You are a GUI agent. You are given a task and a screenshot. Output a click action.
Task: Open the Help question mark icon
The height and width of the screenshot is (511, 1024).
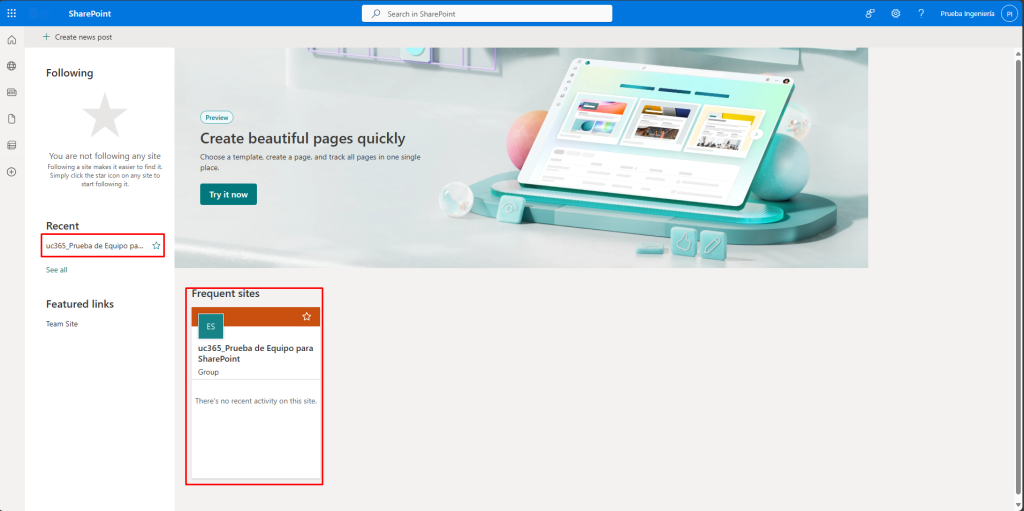tap(920, 13)
